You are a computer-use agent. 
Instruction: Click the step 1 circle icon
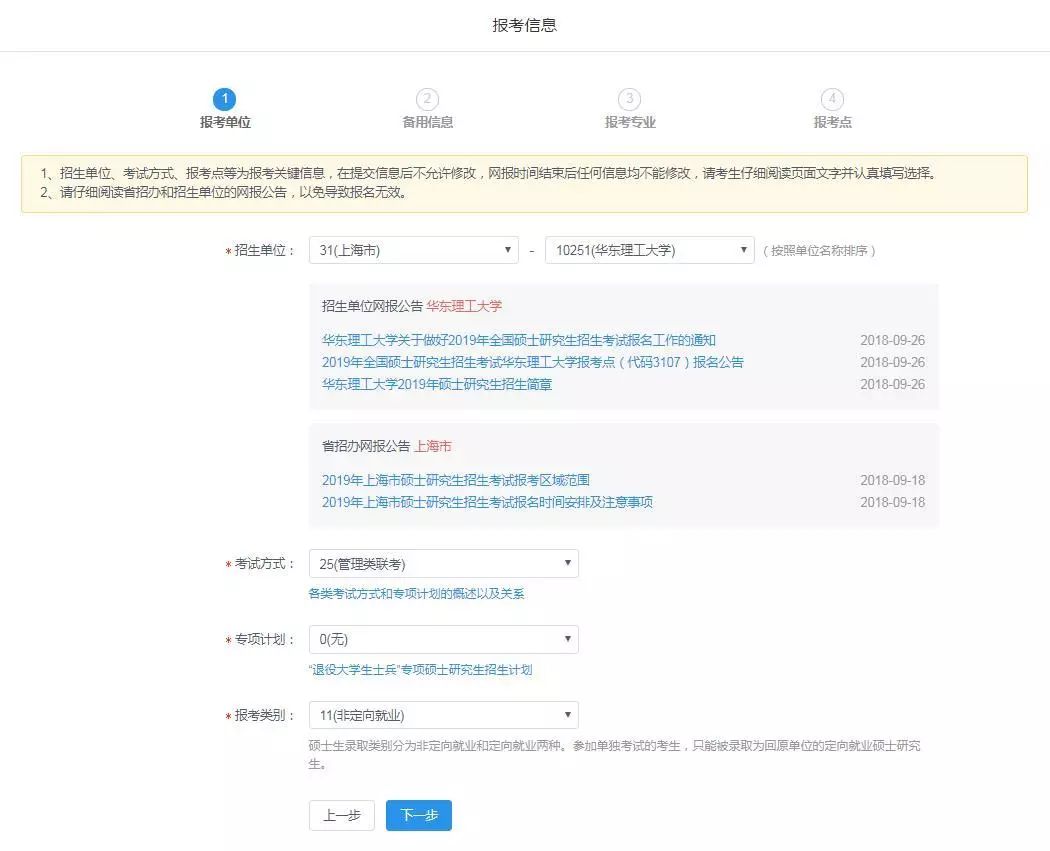[x=224, y=99]
